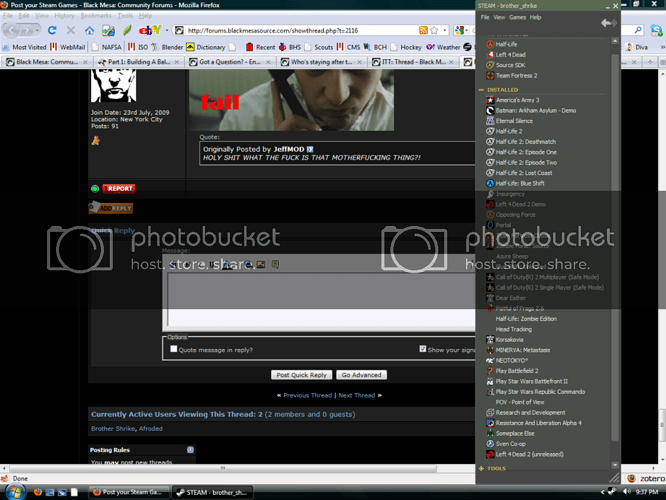The height and width of the screenshot is (500, 666).
Task: Click online status green icon
Action: click(x=95, y=188)
